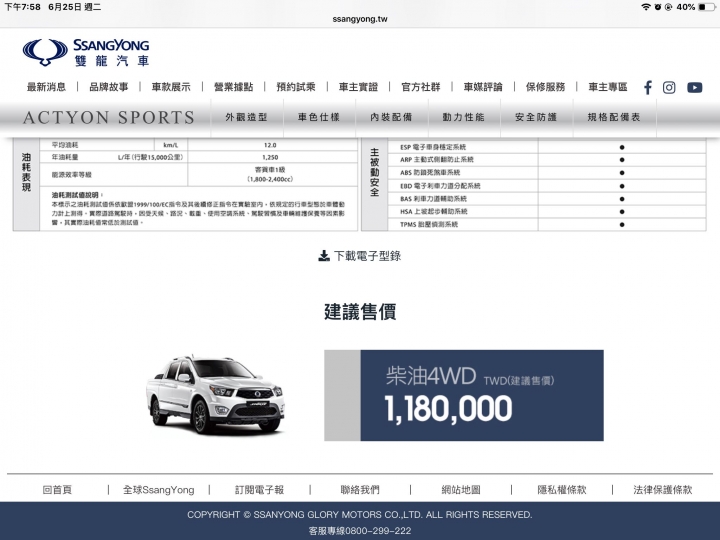Click the 下載電子型錄 link
The image size is (720, 540).
coord(367,256)
